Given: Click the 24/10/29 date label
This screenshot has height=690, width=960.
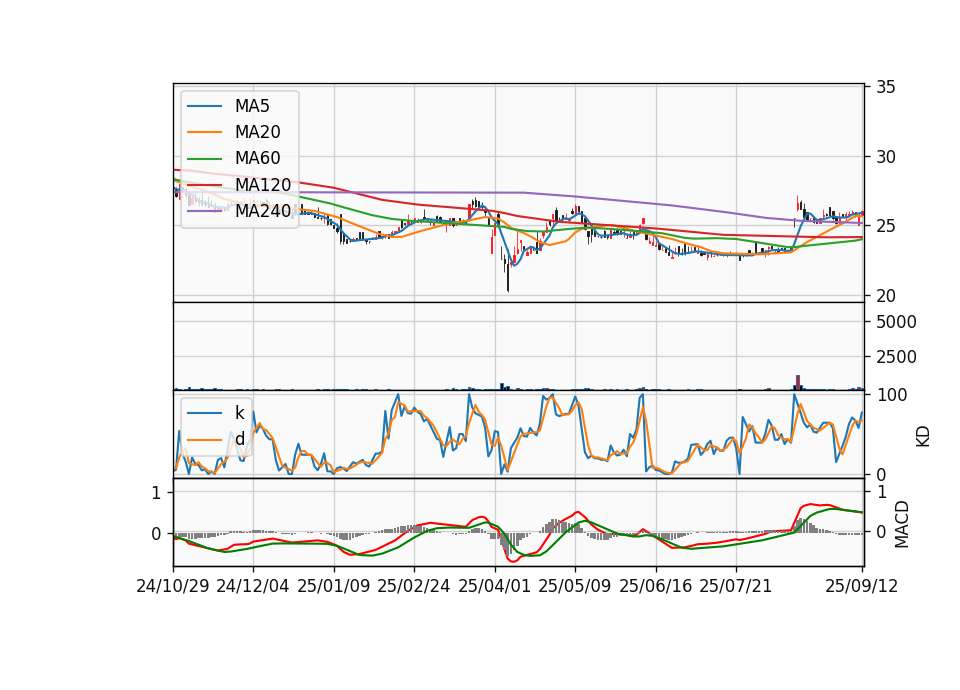Looking at the screenshot, I should pos(173,586).
